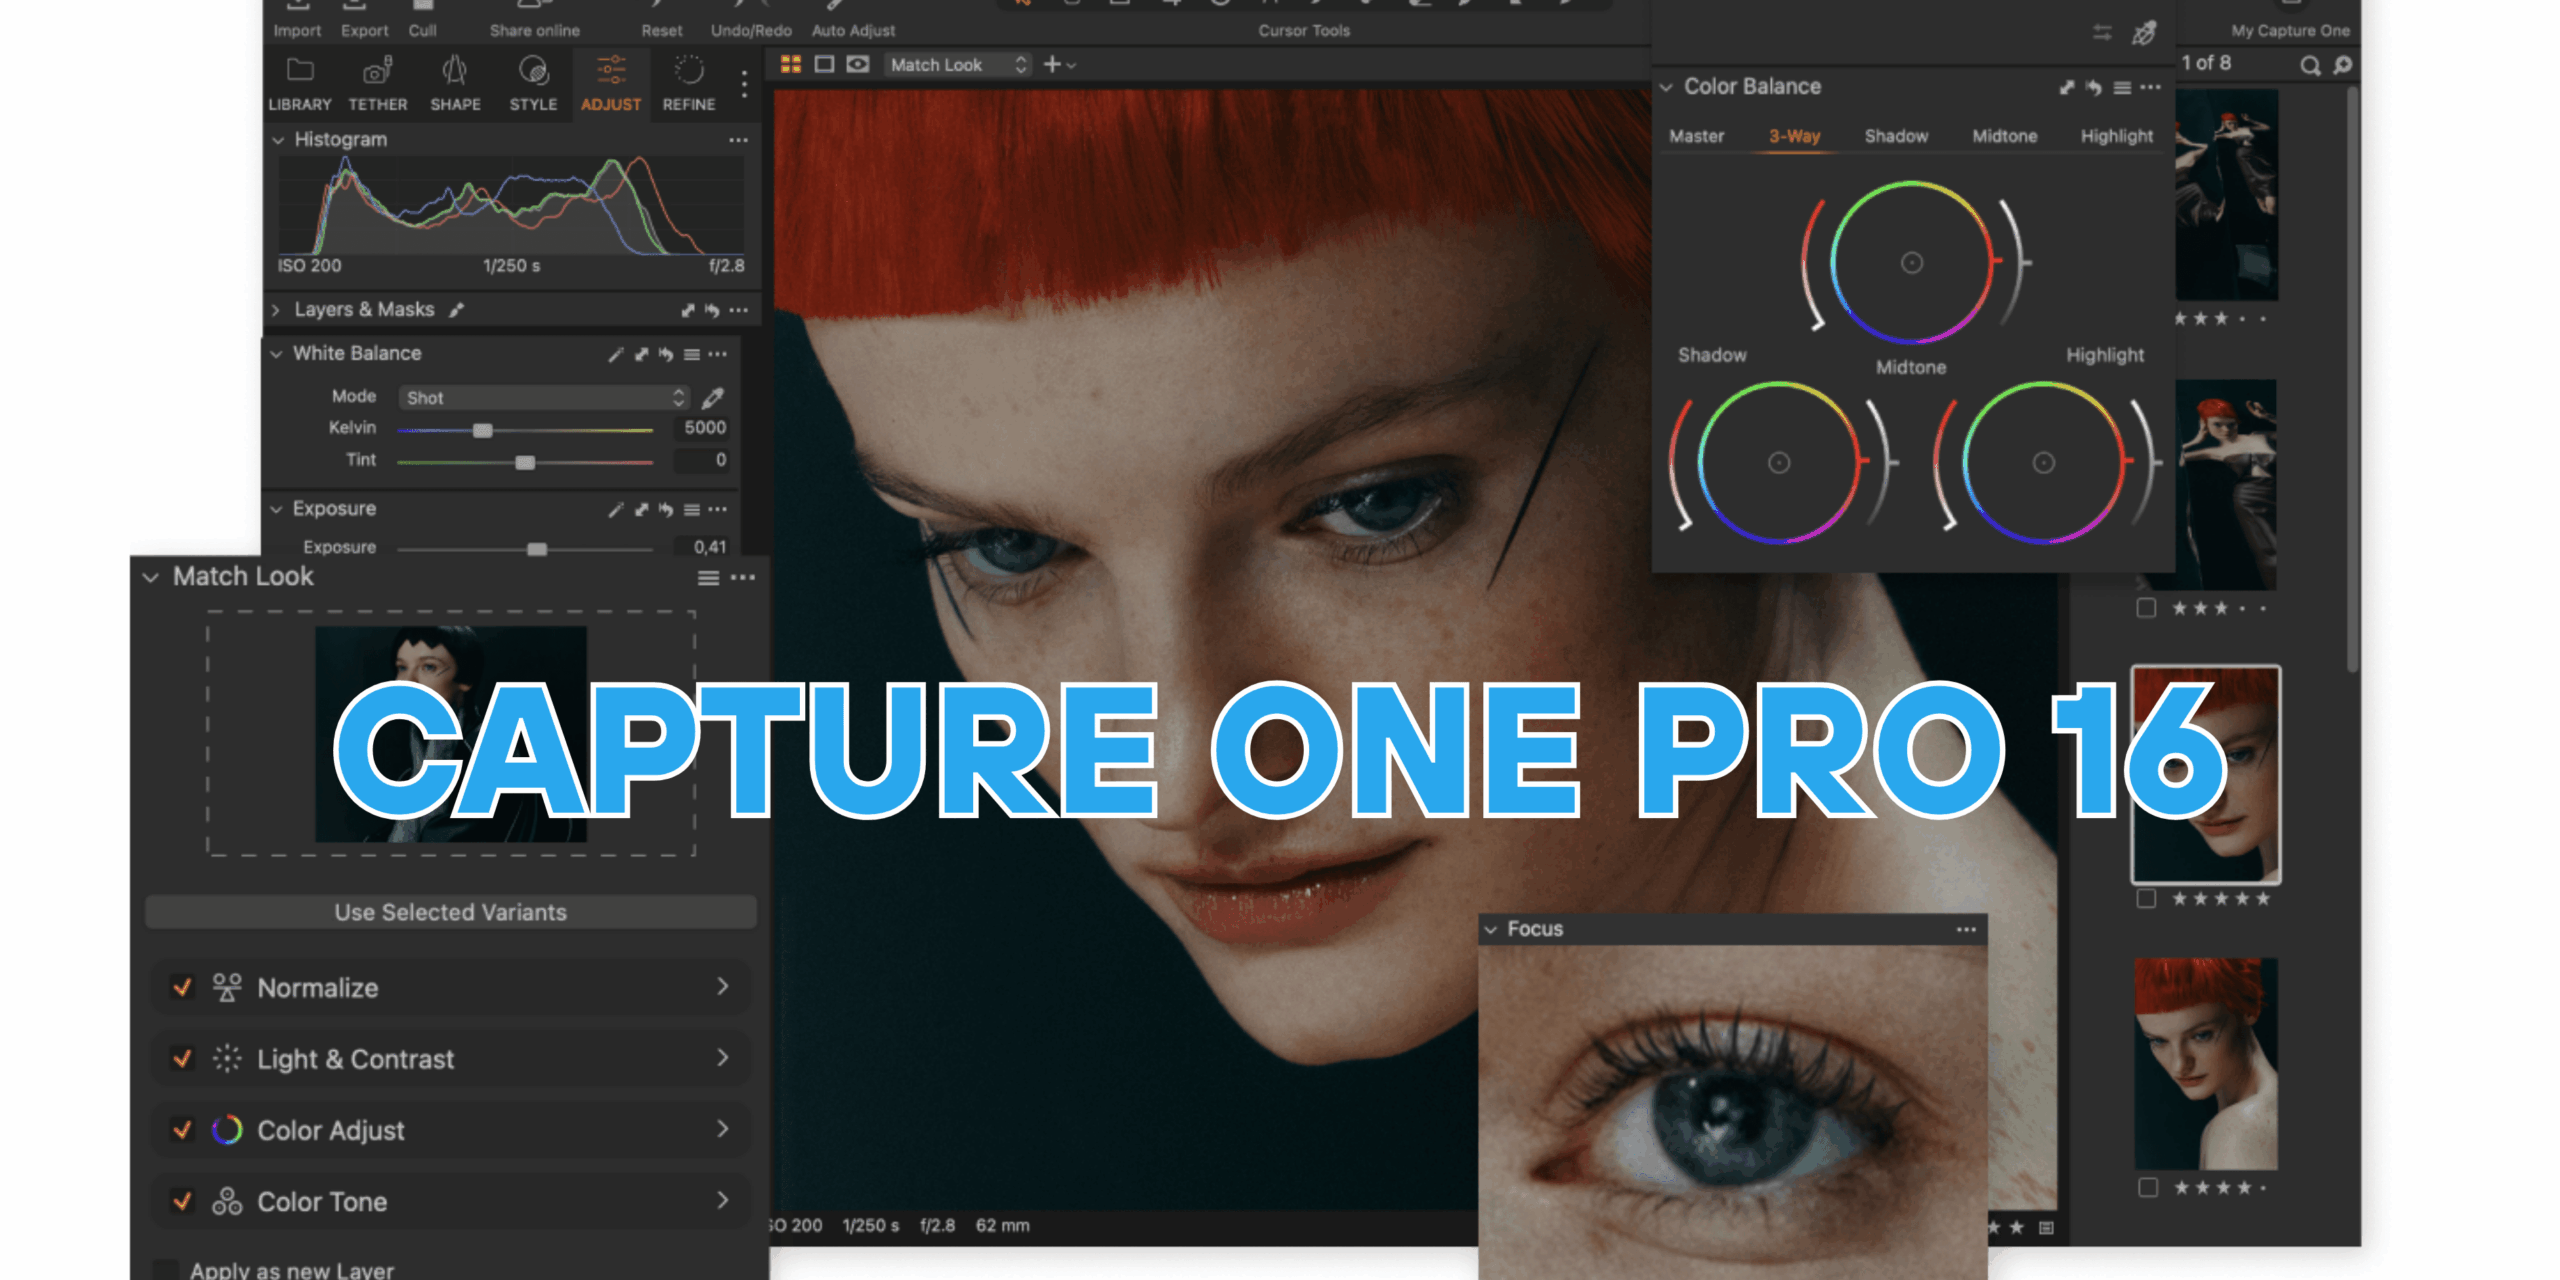The width and height of the screenshot is (2560, 1280).
Task: Open the Tether tool tab
Action: 378,84
